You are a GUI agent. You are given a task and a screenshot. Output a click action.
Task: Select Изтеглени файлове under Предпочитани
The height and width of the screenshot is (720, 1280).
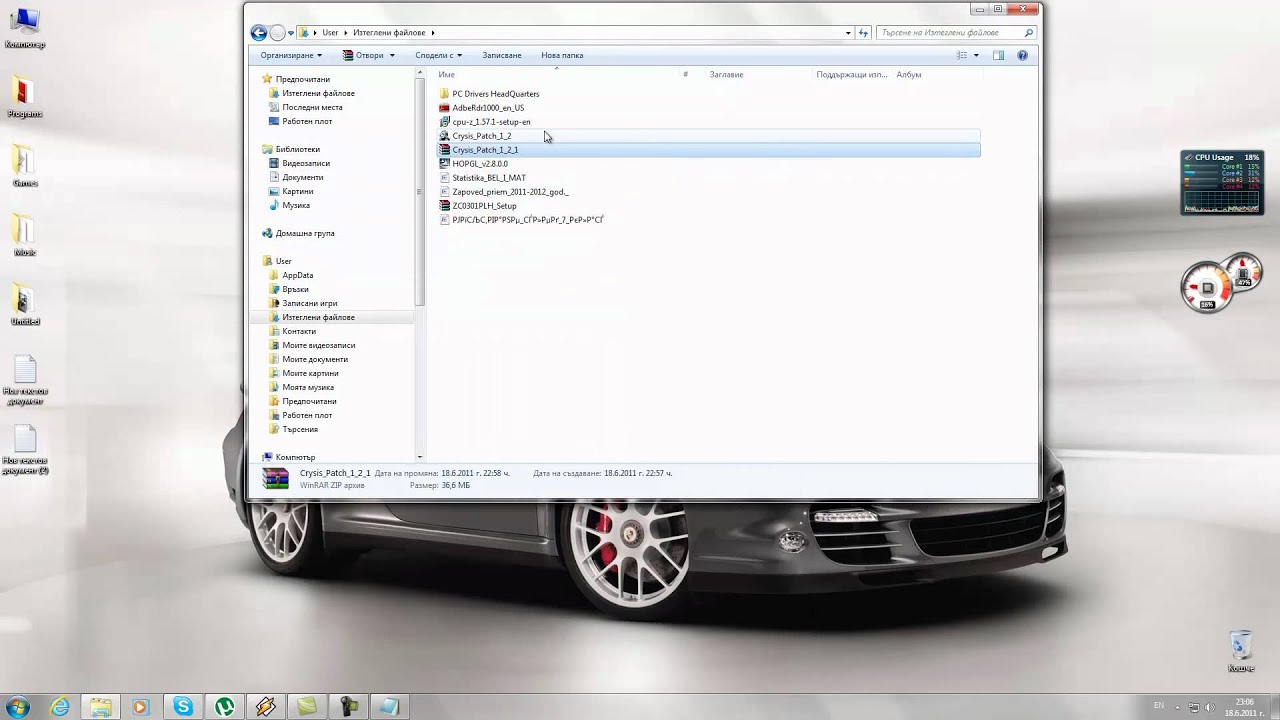(x=318, y=93)
